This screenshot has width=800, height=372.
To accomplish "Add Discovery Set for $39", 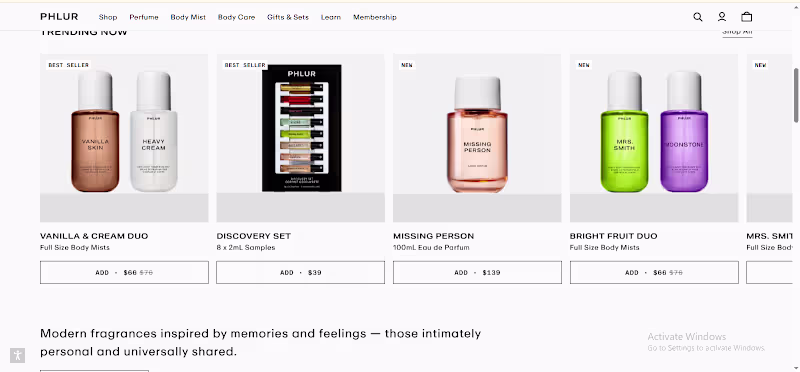I will pyautogui.click(x=301, y=272).
